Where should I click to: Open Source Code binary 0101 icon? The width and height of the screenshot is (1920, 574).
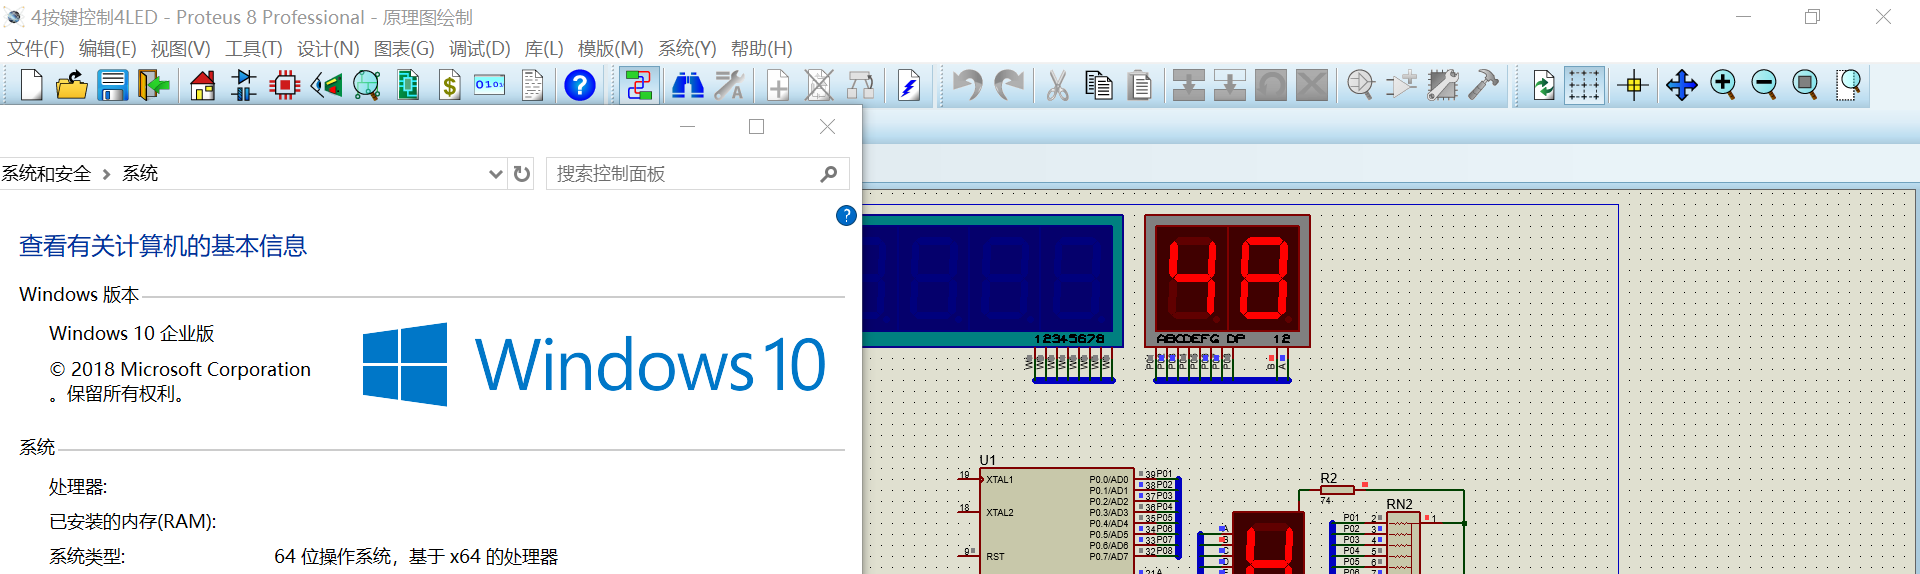[490, 86]
